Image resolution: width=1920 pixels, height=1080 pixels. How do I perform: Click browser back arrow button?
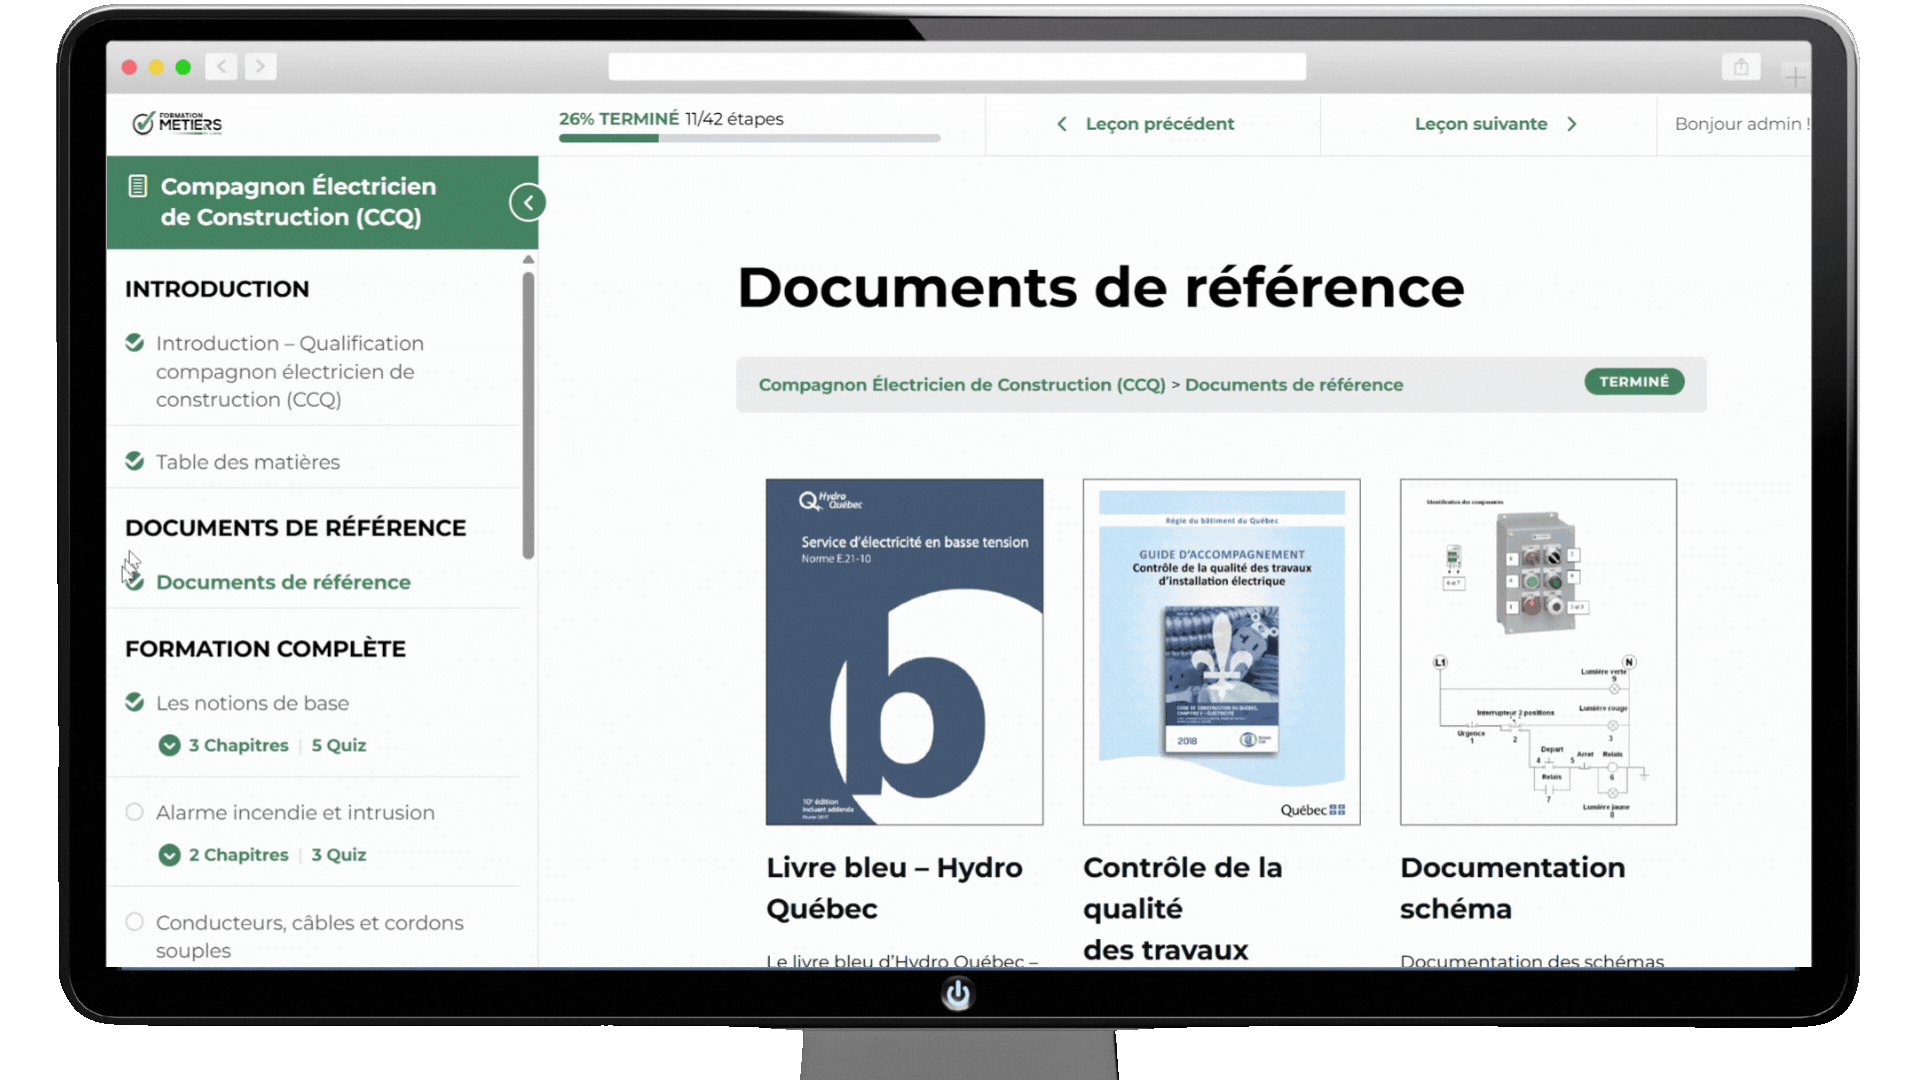tap(221, 67)
